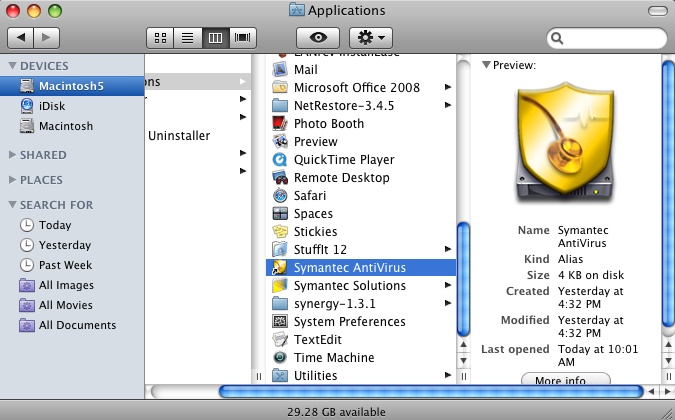This screenshot has height=420, width=675.
Task: Expand NetRestore-3.4.5 with its arrow
Action: click(448, 105)
